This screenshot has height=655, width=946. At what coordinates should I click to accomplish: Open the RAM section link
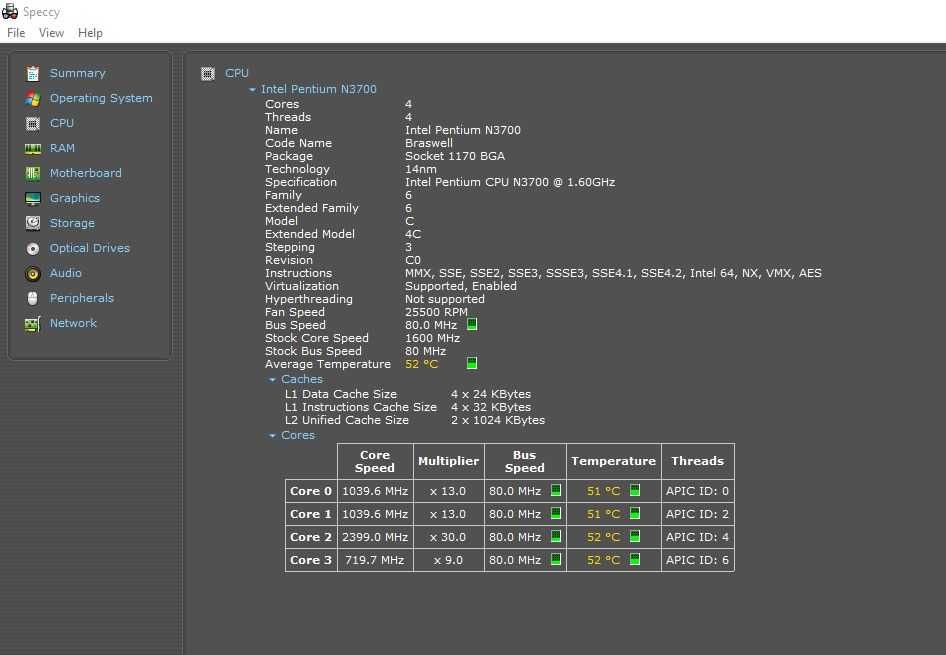coord(62,148)
